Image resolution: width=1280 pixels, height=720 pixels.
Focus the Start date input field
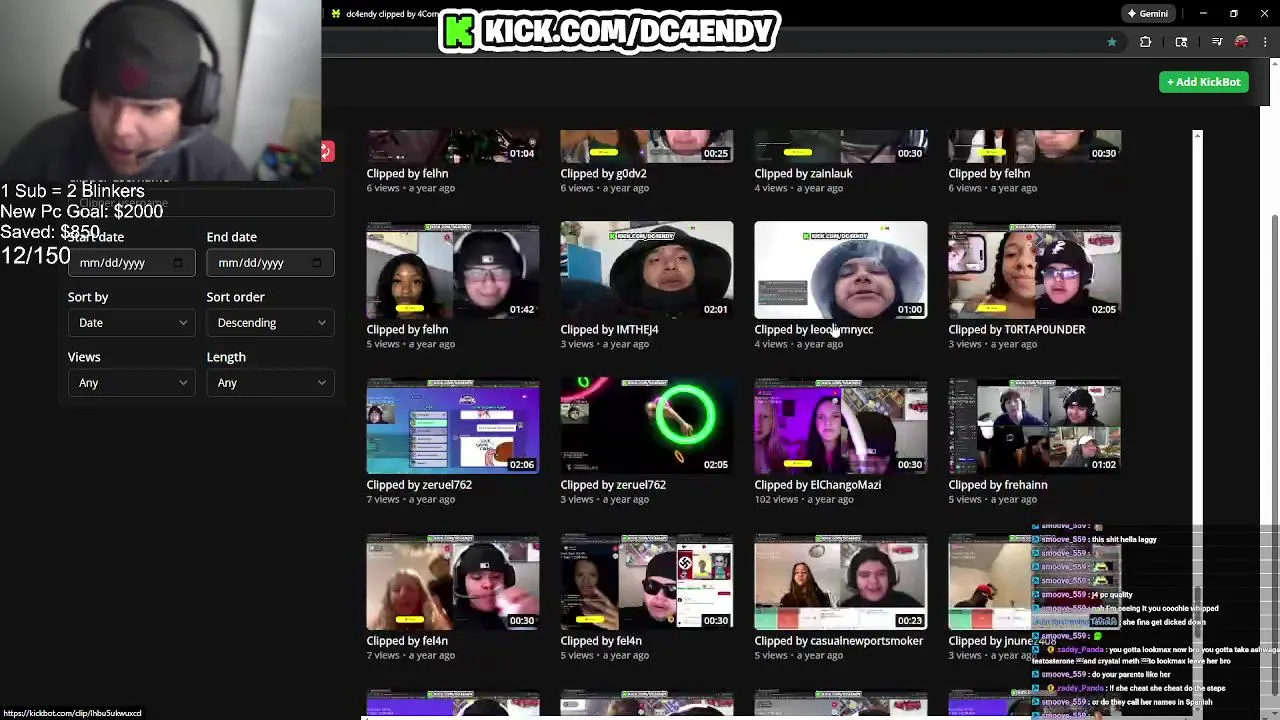pyautogui.click(x=131, y=263)
